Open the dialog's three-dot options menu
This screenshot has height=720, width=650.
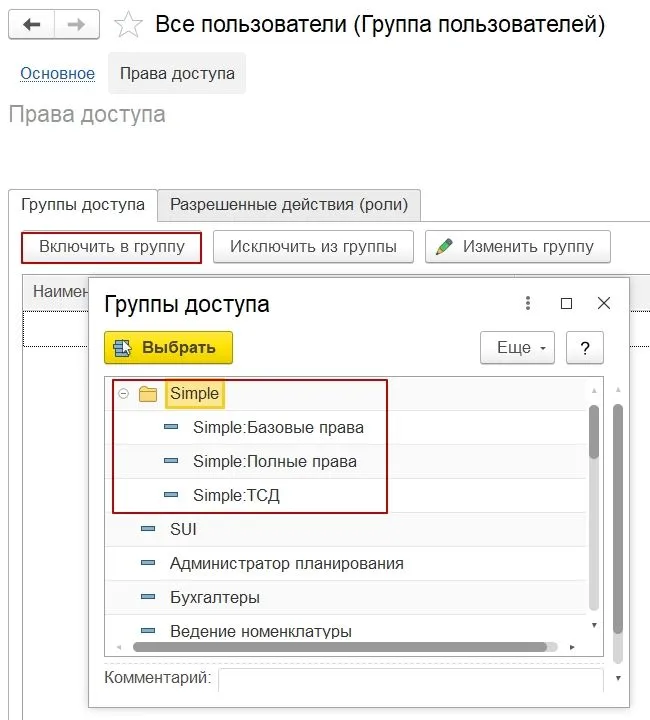click(x=528, y=304)
